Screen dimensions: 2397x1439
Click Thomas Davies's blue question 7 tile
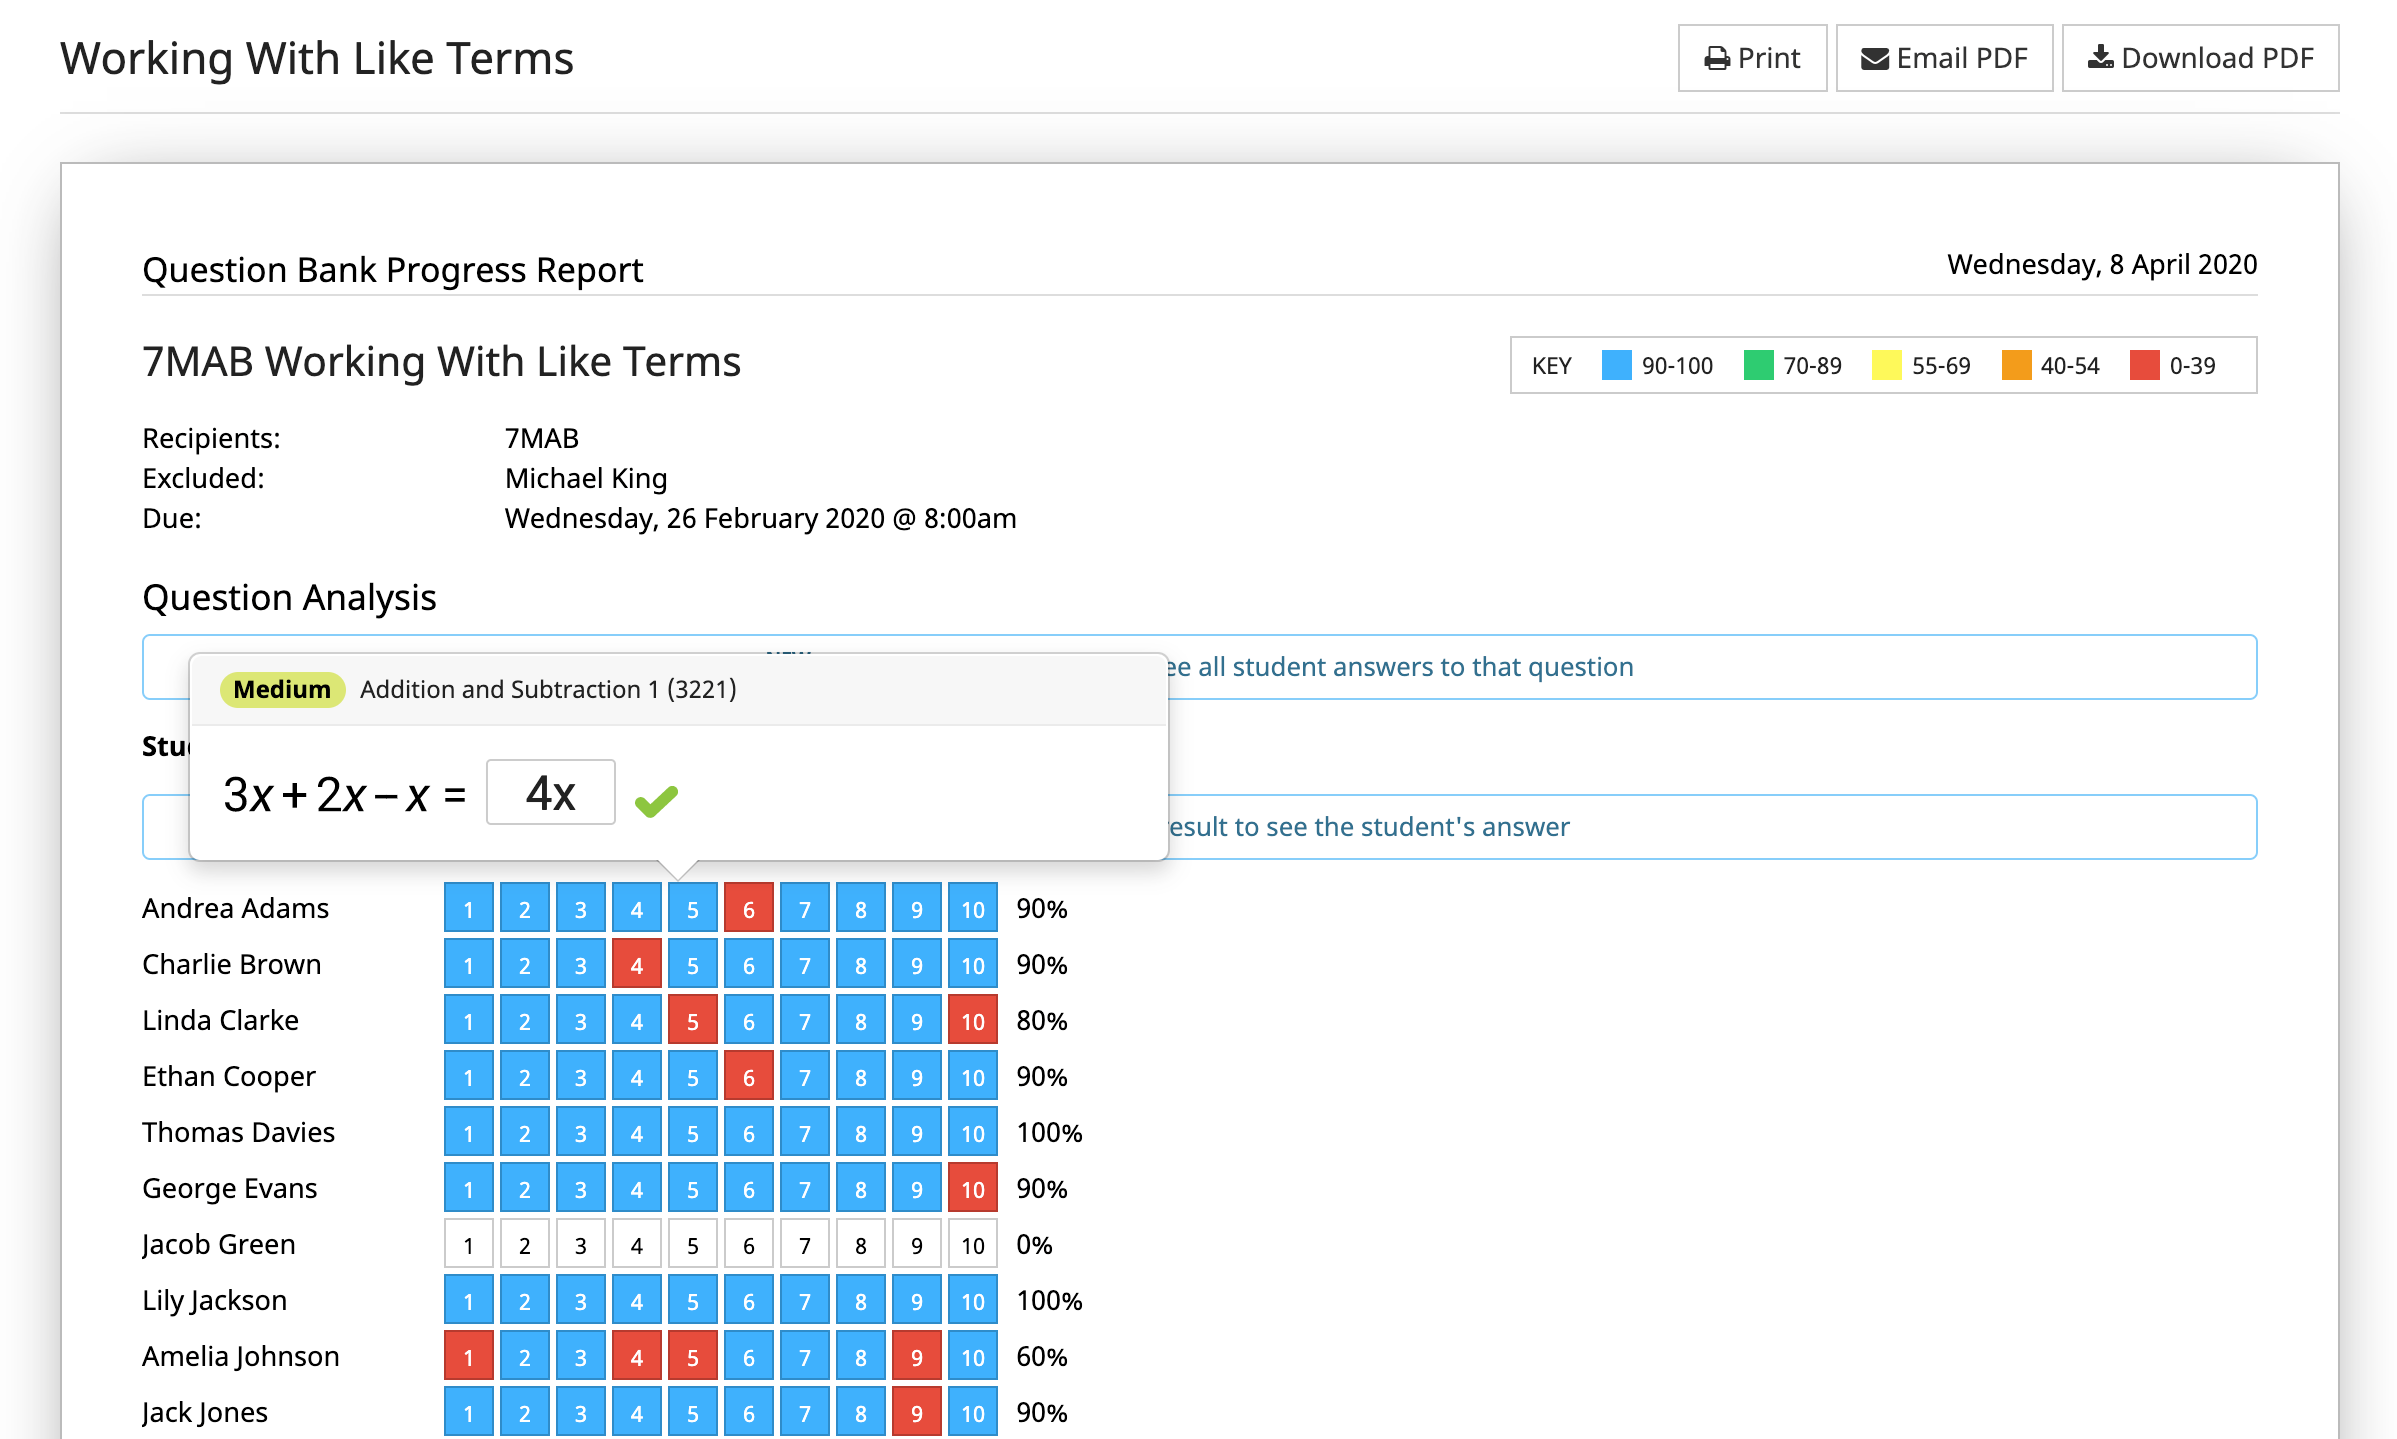(804, 1133)
